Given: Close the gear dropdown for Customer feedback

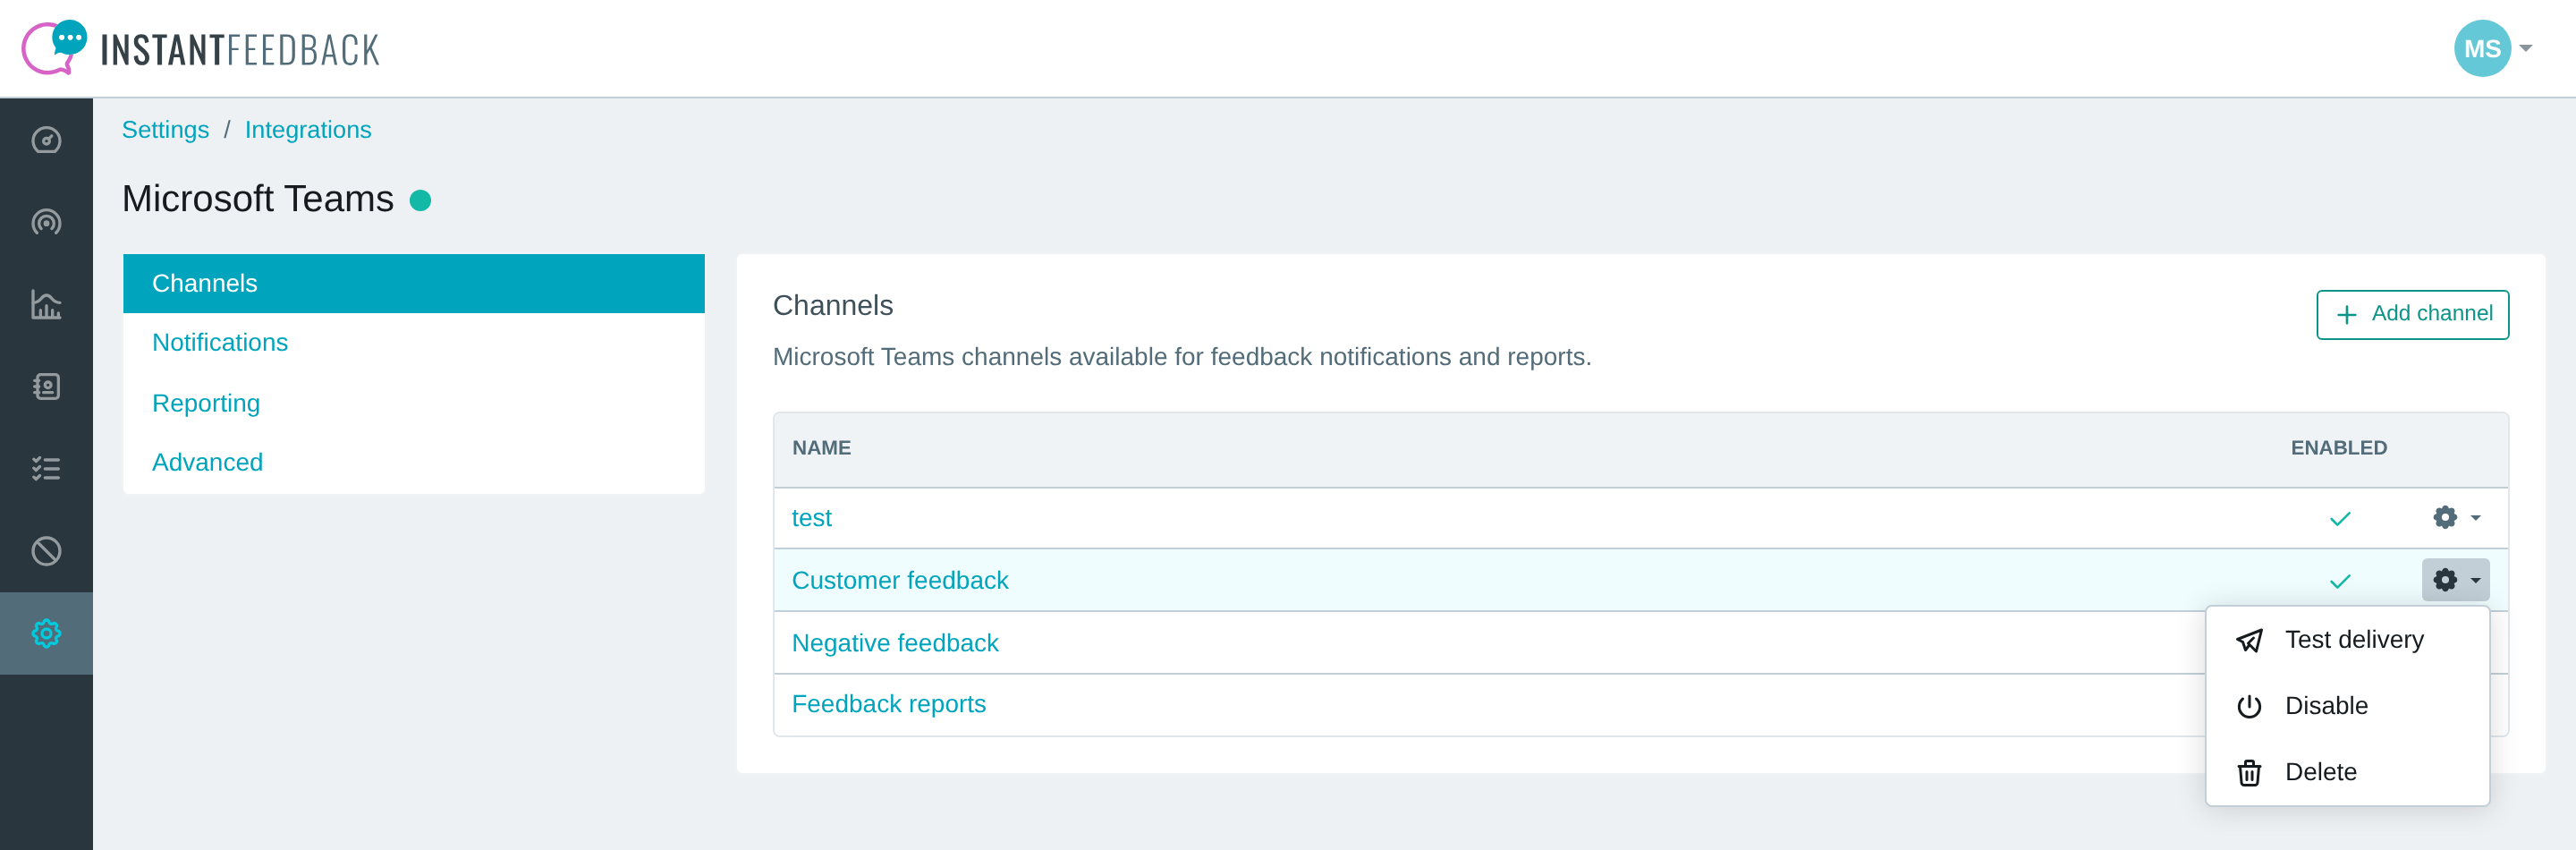Looking at the screenshot, I should click(x=2456, y=580).
